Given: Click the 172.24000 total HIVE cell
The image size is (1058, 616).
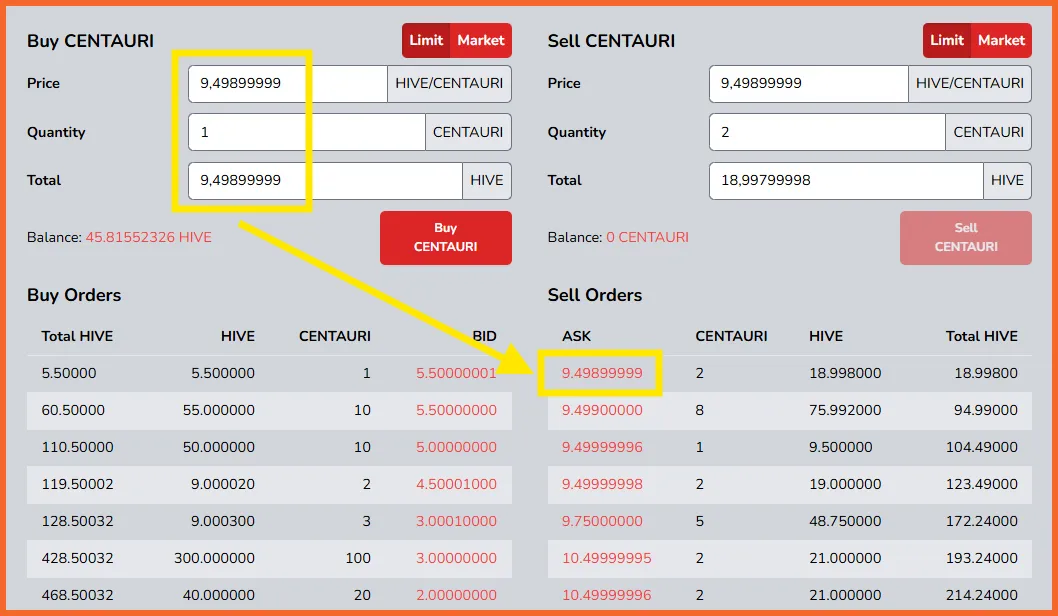Looking at the screenshot, I should 982,522.
